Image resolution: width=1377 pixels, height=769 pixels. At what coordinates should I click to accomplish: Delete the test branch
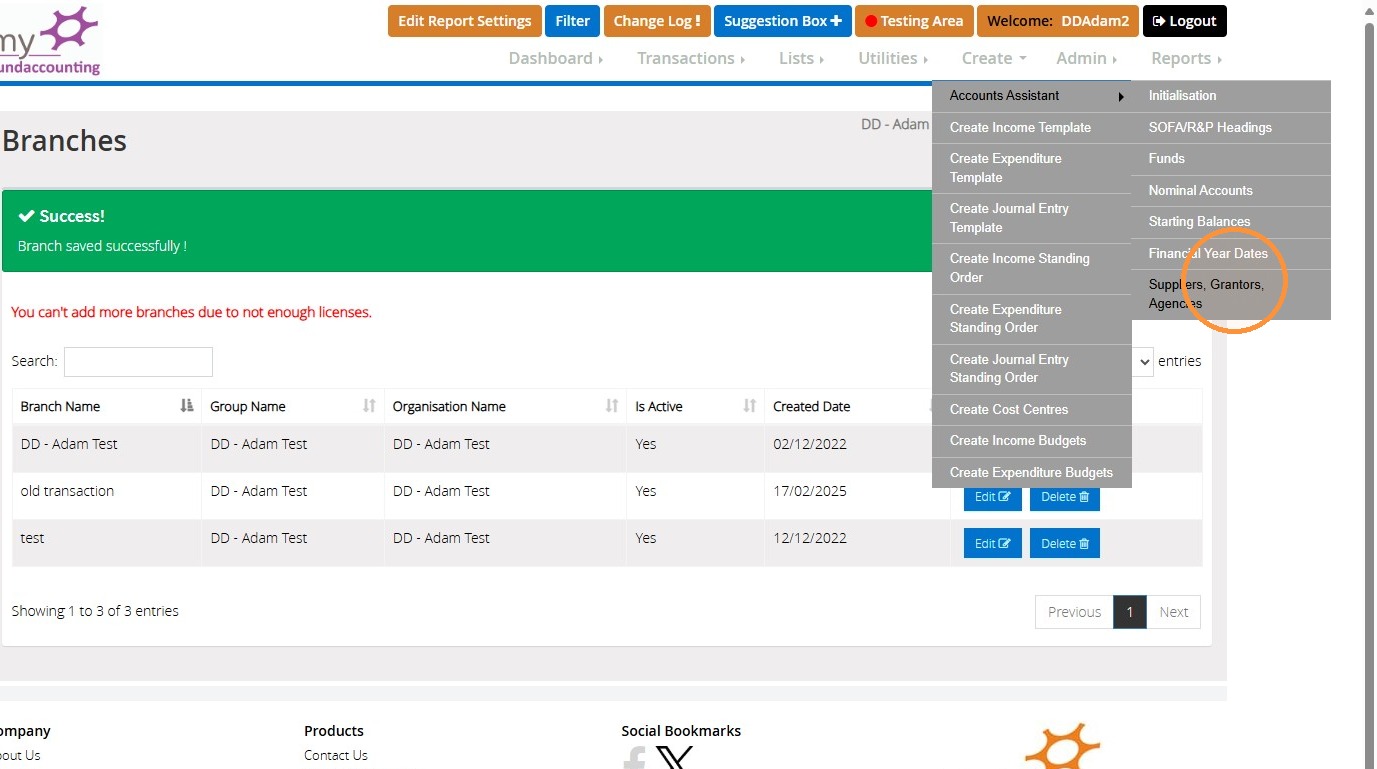[1064, 544]
